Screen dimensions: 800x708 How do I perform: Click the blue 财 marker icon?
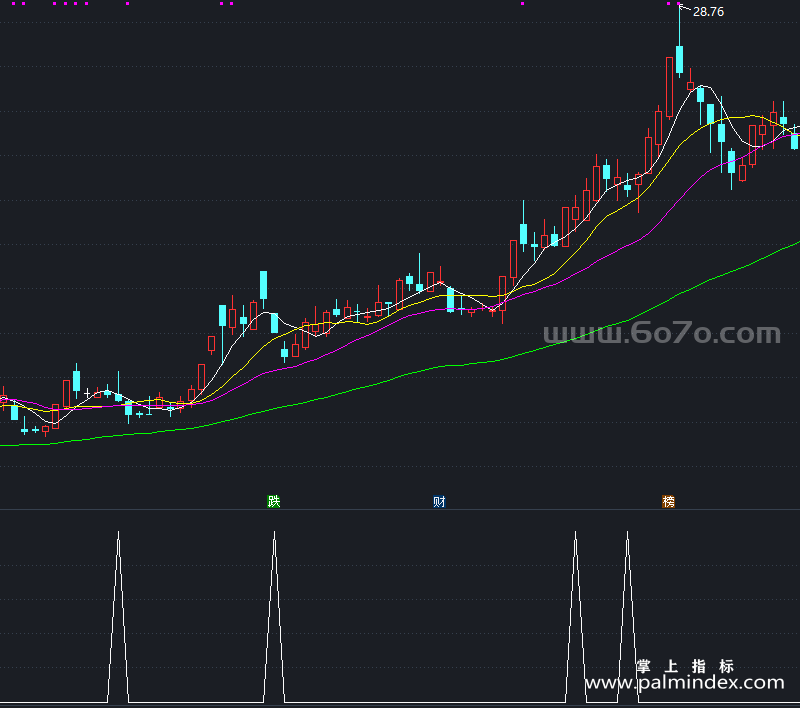click(439, 501)
